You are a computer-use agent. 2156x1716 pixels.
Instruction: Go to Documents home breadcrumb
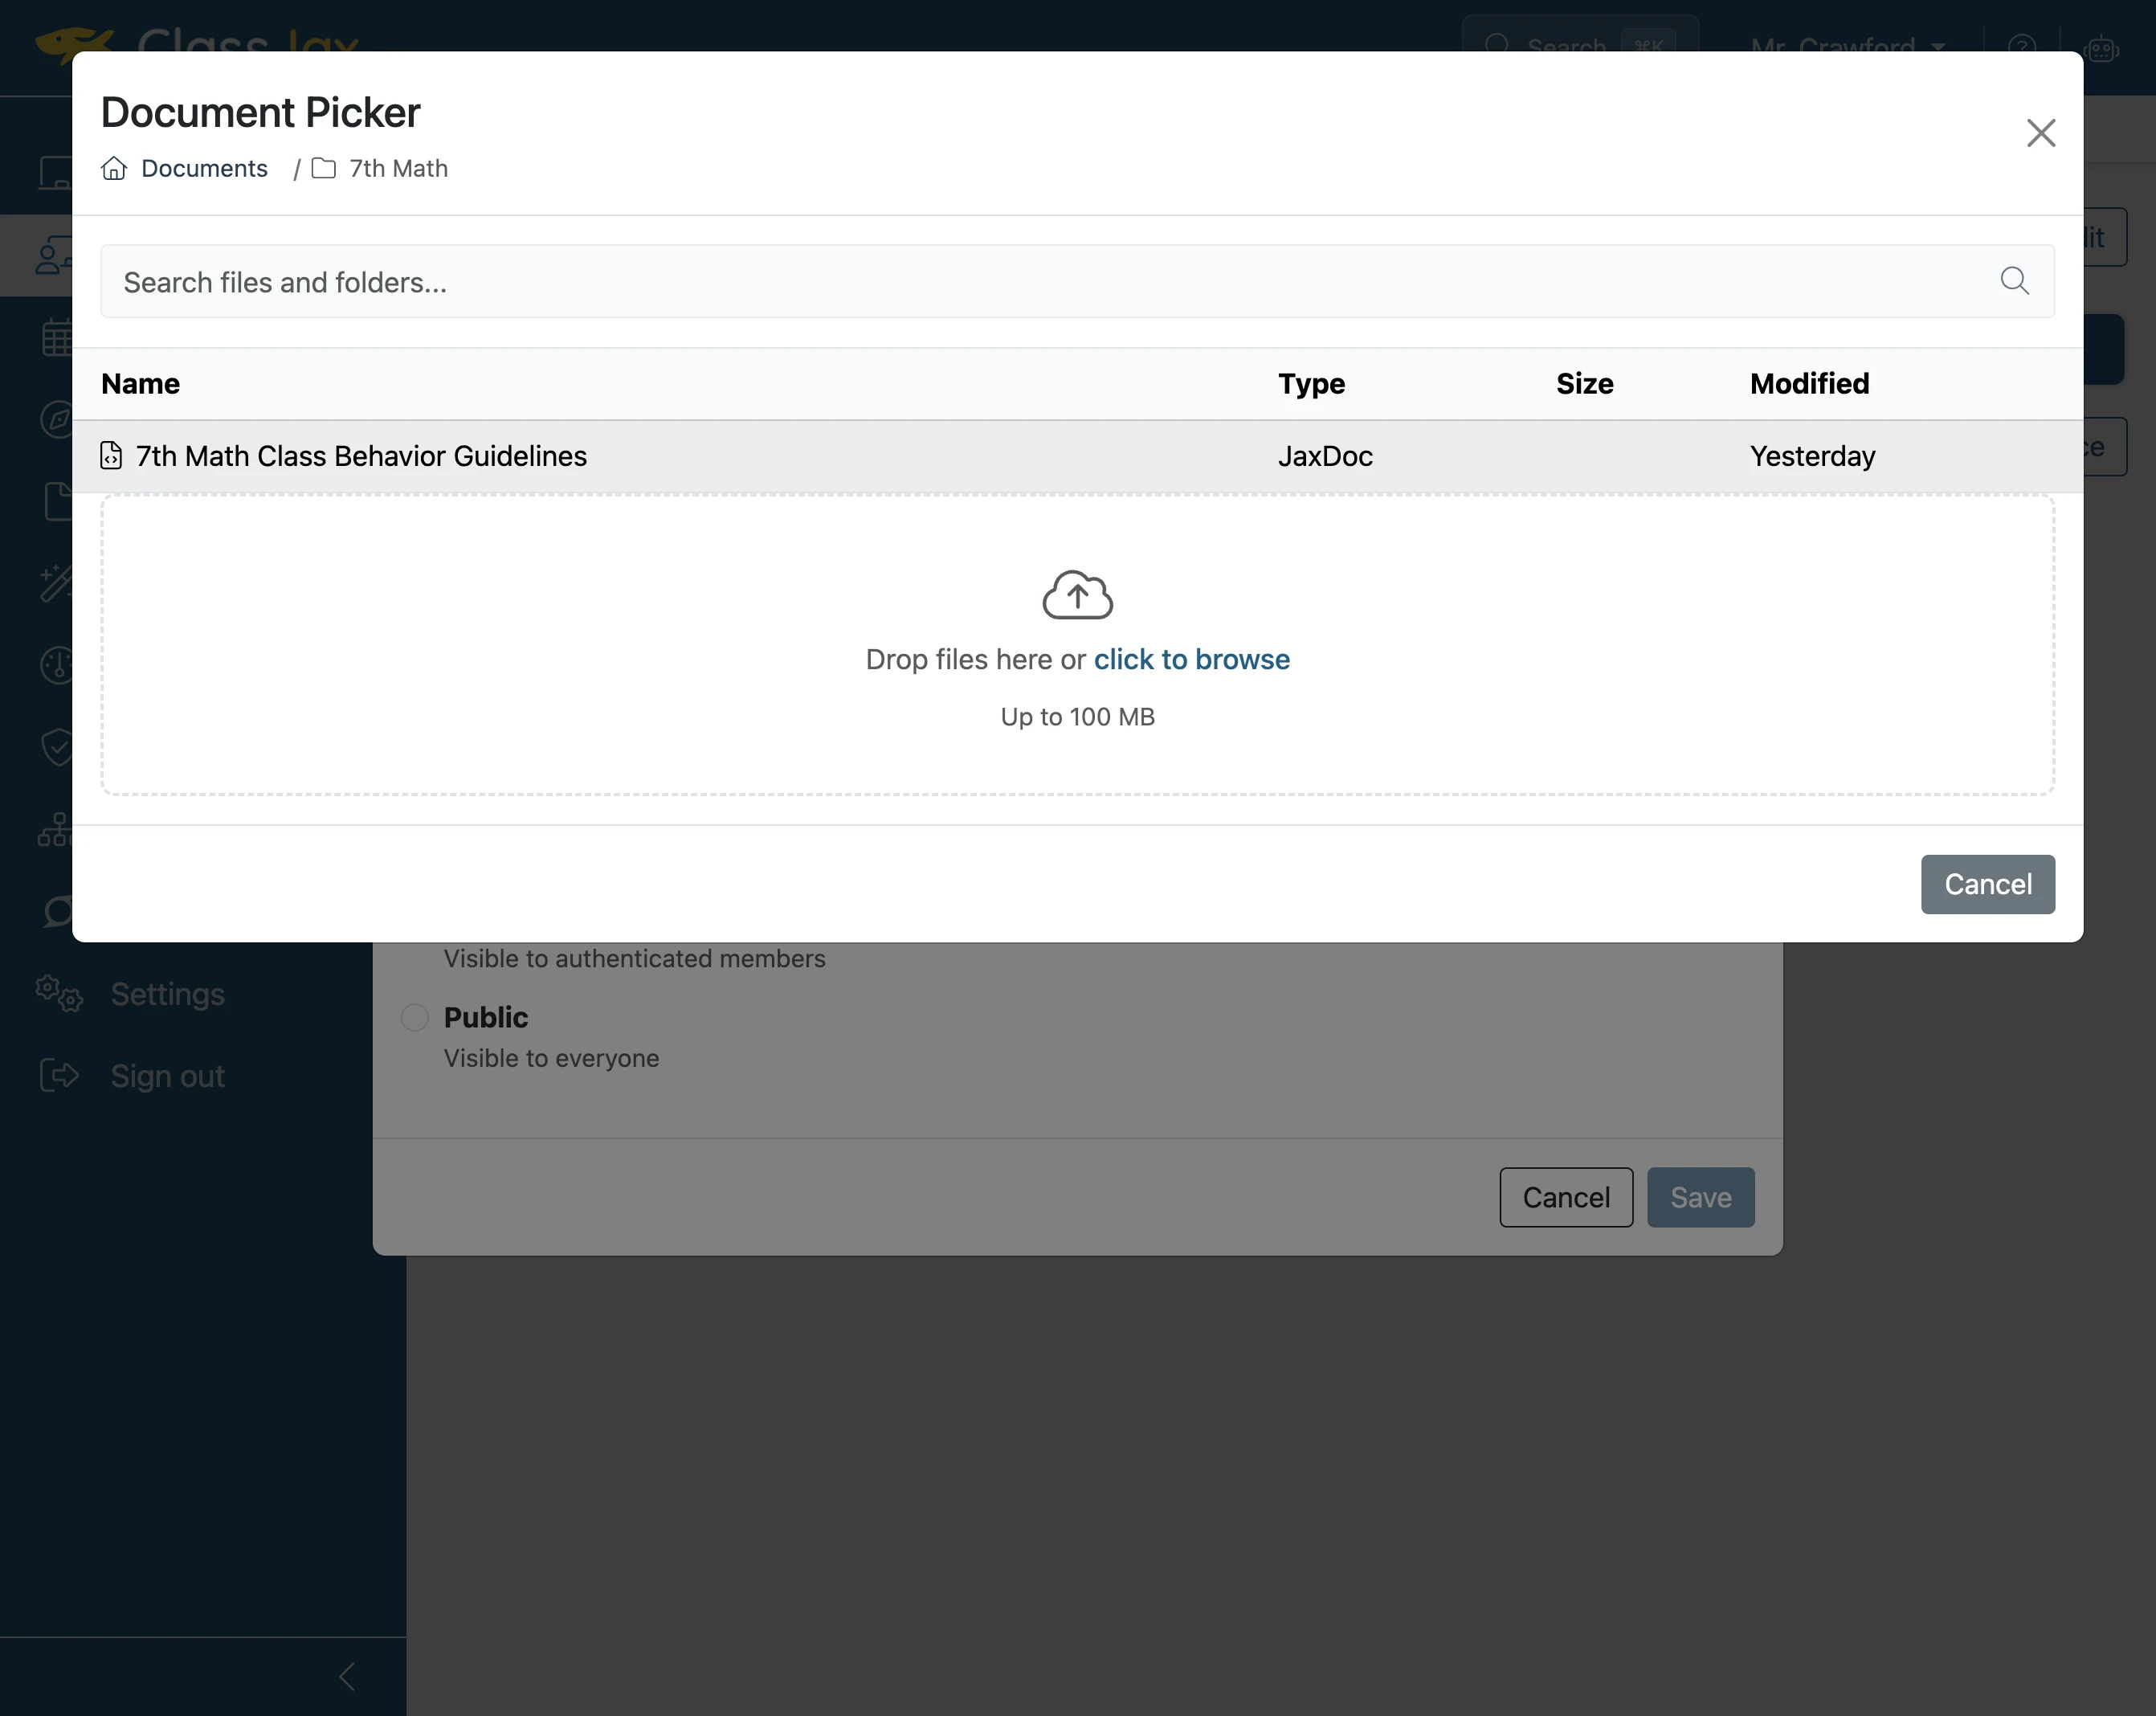point(204,168)
